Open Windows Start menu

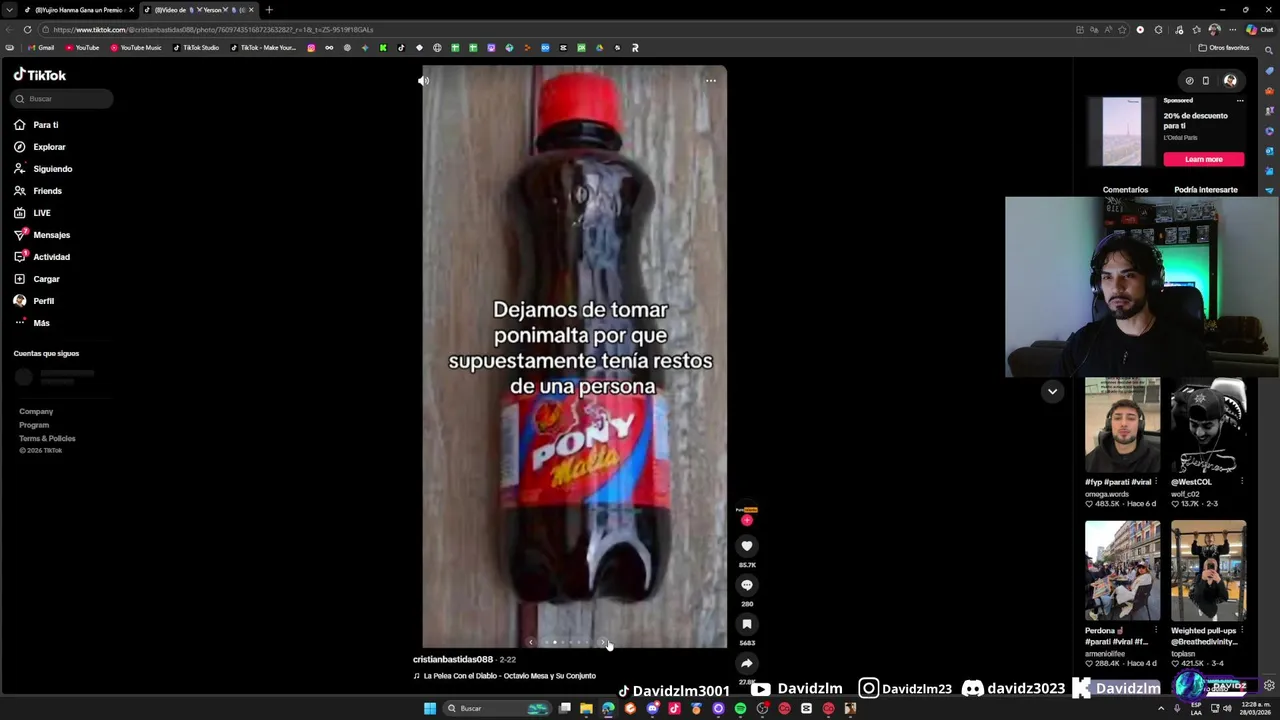pos(430,708)
